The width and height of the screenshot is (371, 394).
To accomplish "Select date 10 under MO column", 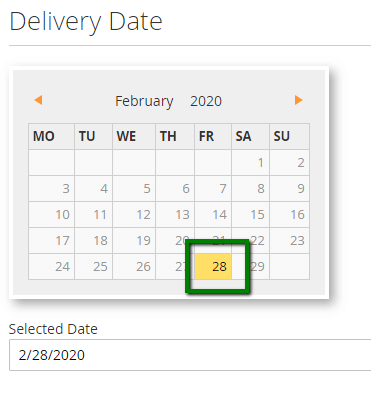I will point(51,215).
